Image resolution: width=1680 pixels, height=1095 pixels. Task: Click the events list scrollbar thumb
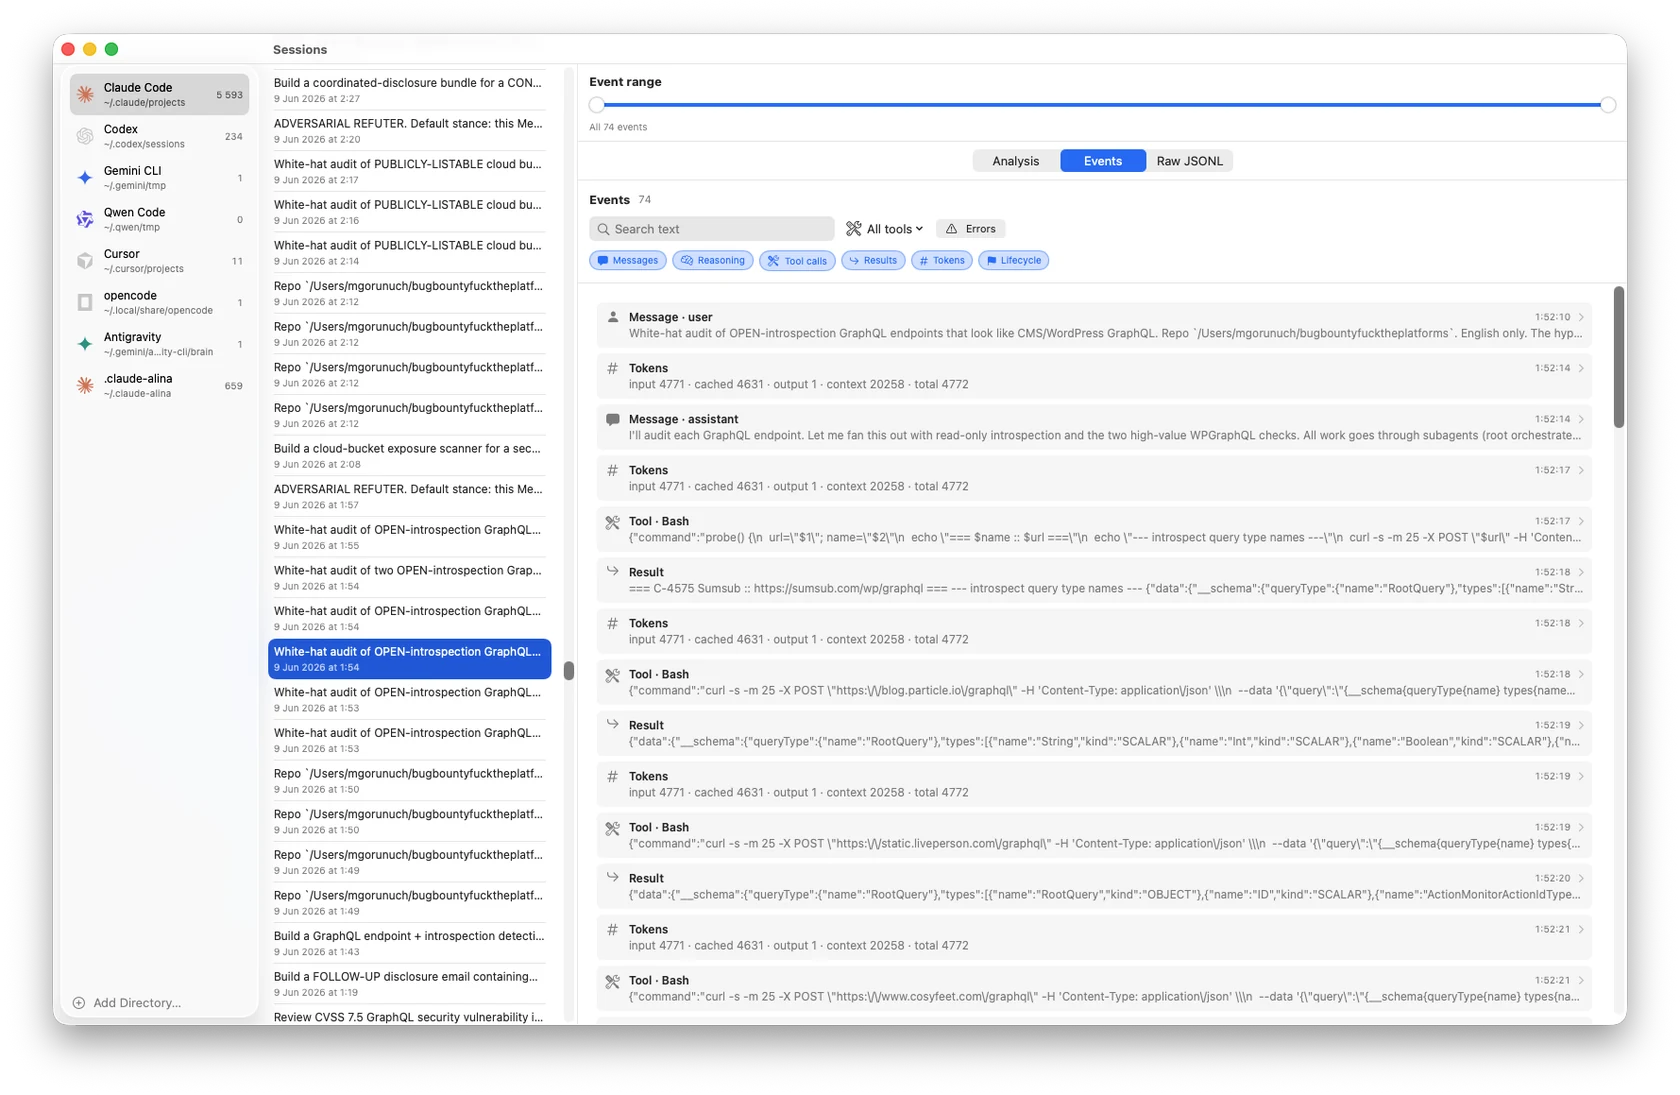point(1619,357)
